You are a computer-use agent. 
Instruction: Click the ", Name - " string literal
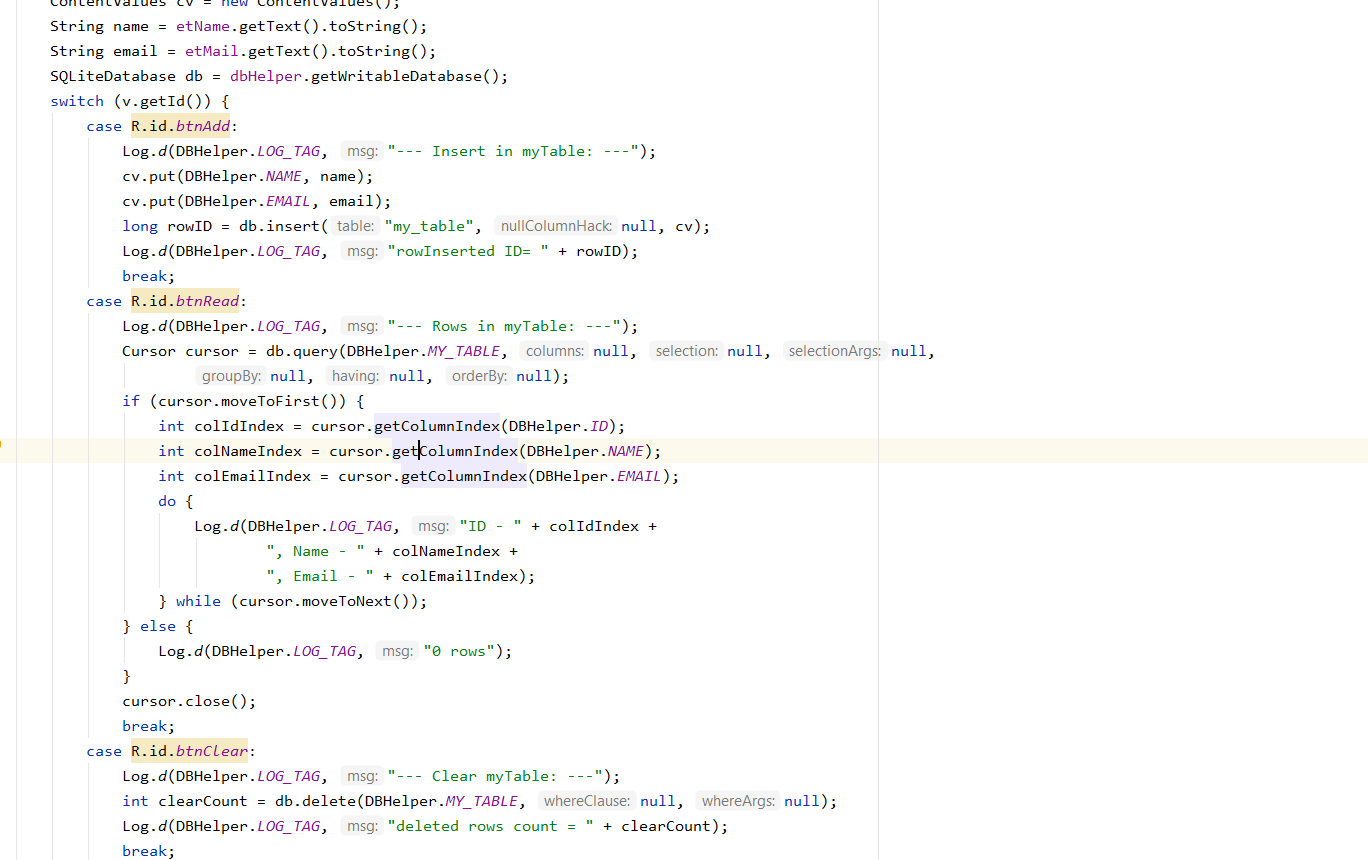pos(316,551)
